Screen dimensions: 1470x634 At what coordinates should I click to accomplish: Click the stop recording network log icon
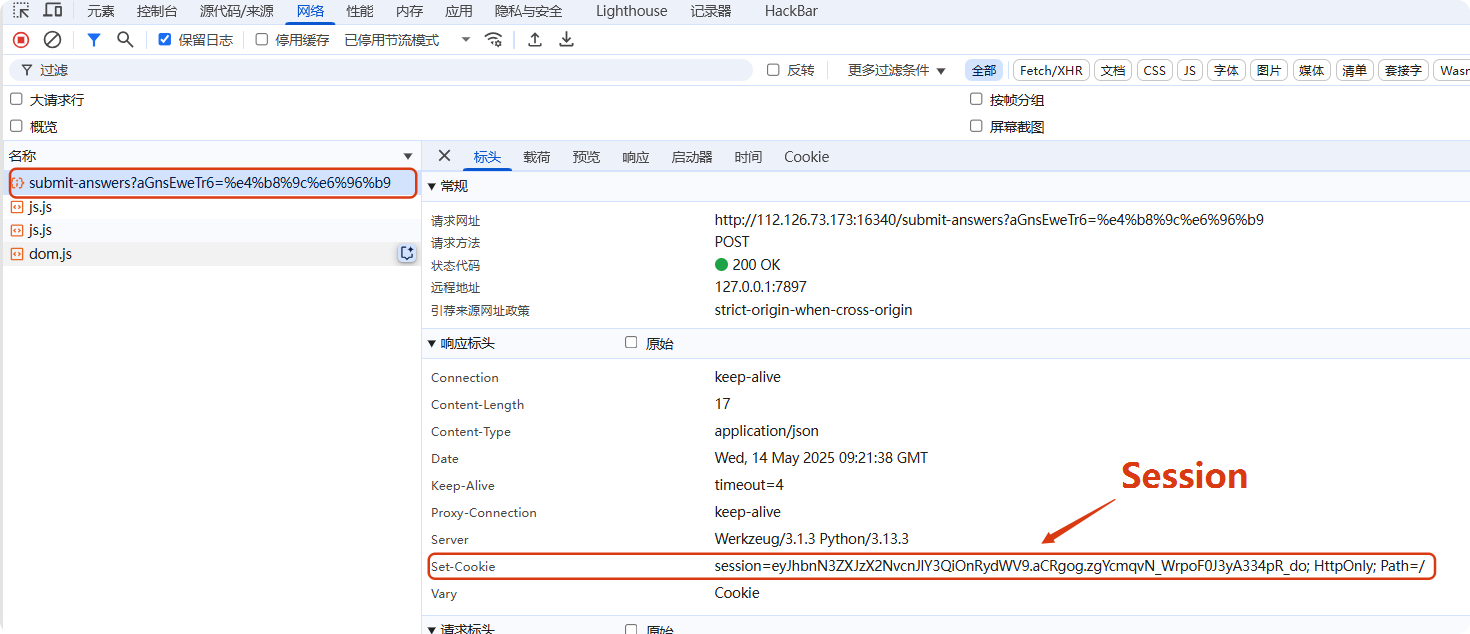point(21,40)
